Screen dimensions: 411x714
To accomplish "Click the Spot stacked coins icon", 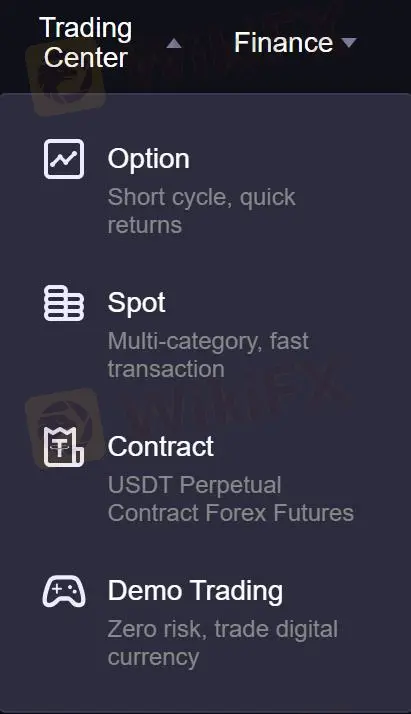I will point(64,303).
